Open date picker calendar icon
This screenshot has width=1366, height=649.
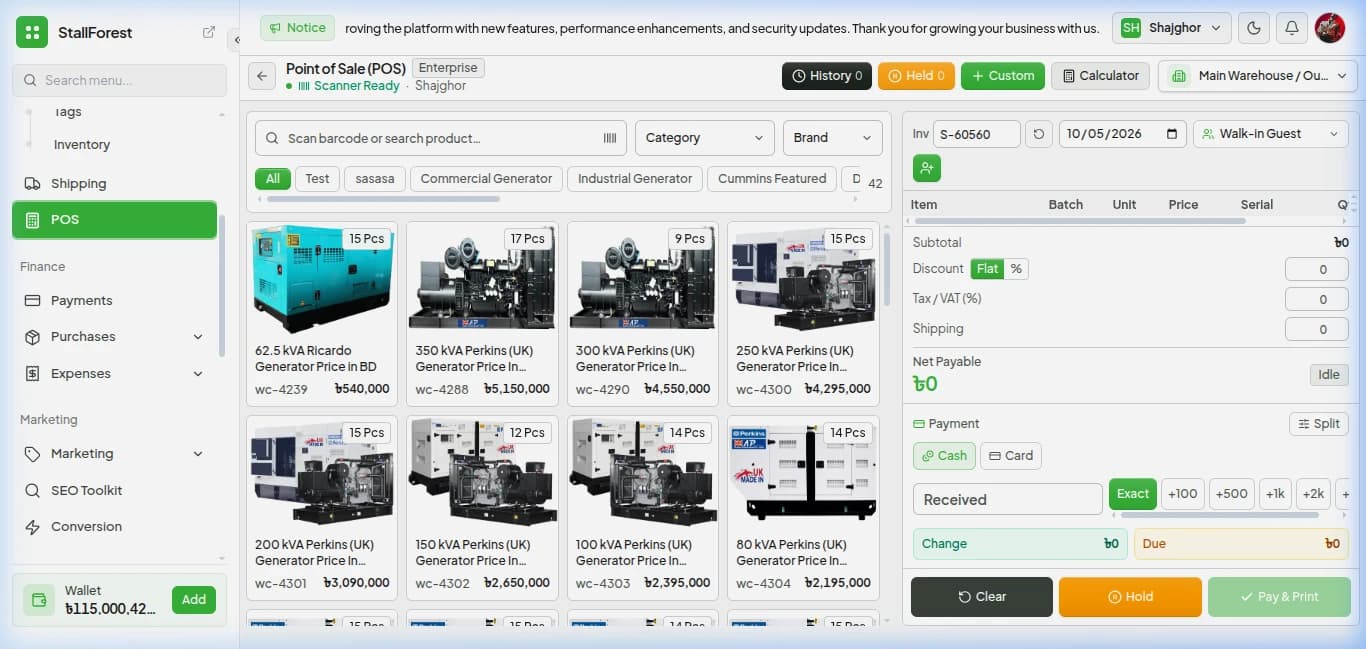[x=1173, y=134]
